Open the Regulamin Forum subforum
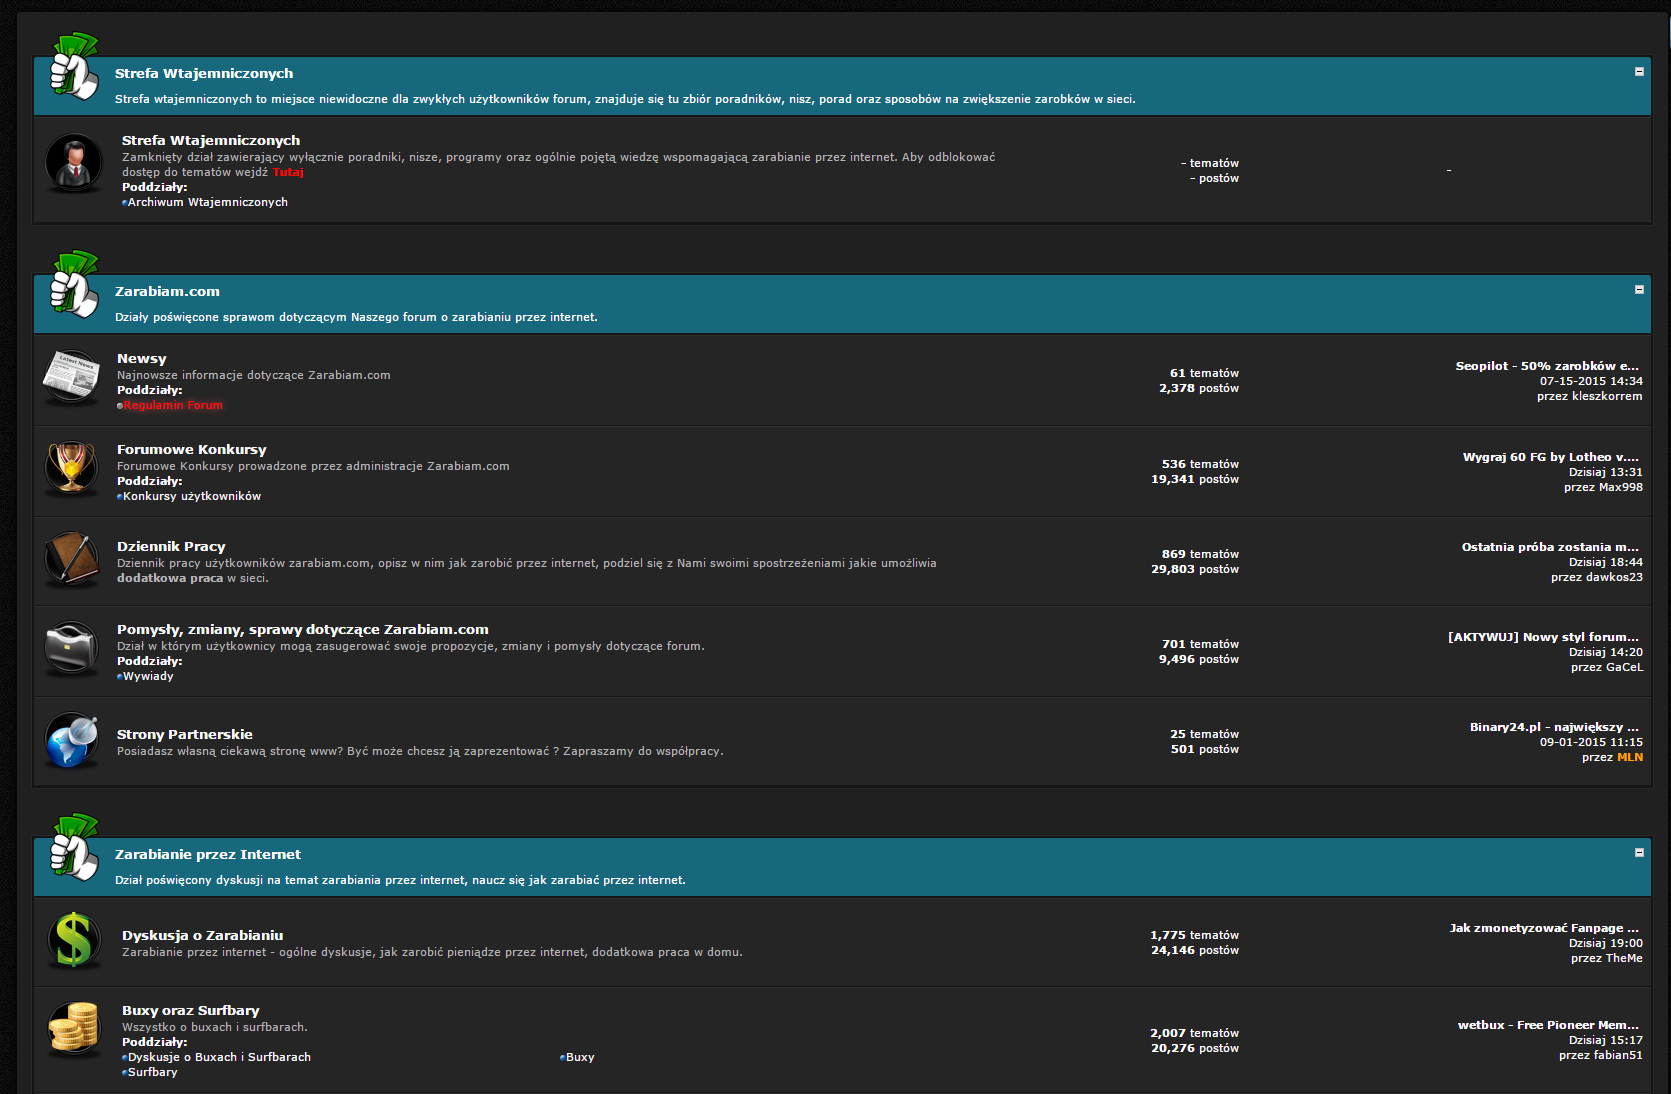This screenshot has width=1671, height=1094. 173,406
